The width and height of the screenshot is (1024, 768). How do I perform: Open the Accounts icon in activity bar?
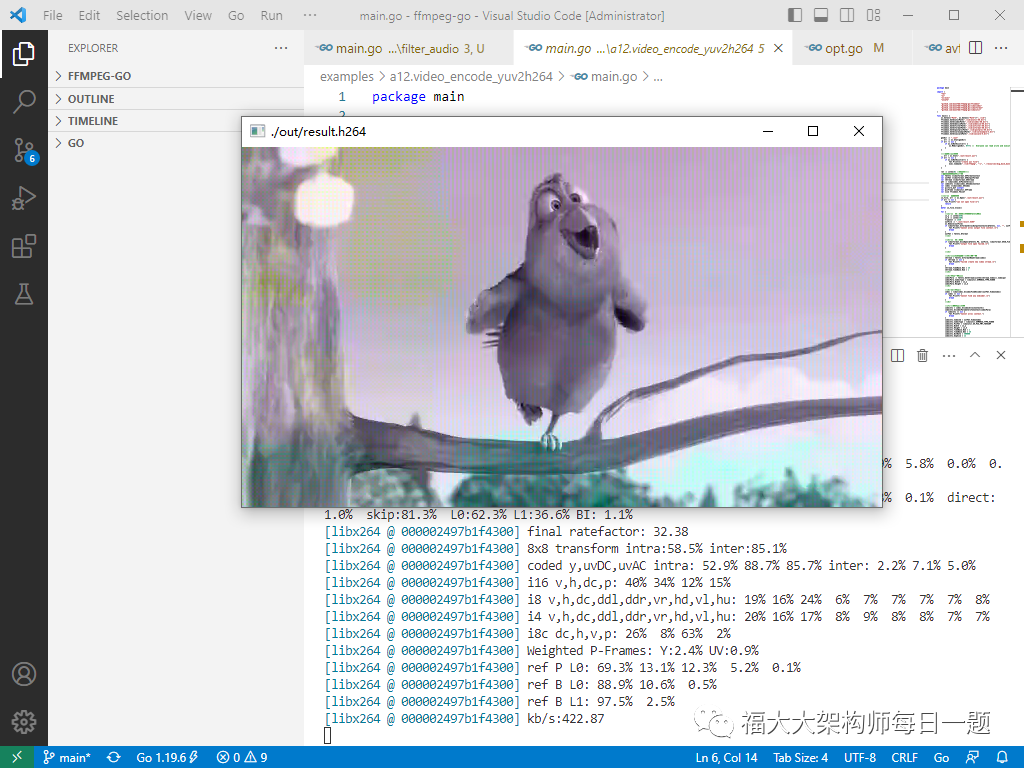pyautogui.click(x=24, y=674)
